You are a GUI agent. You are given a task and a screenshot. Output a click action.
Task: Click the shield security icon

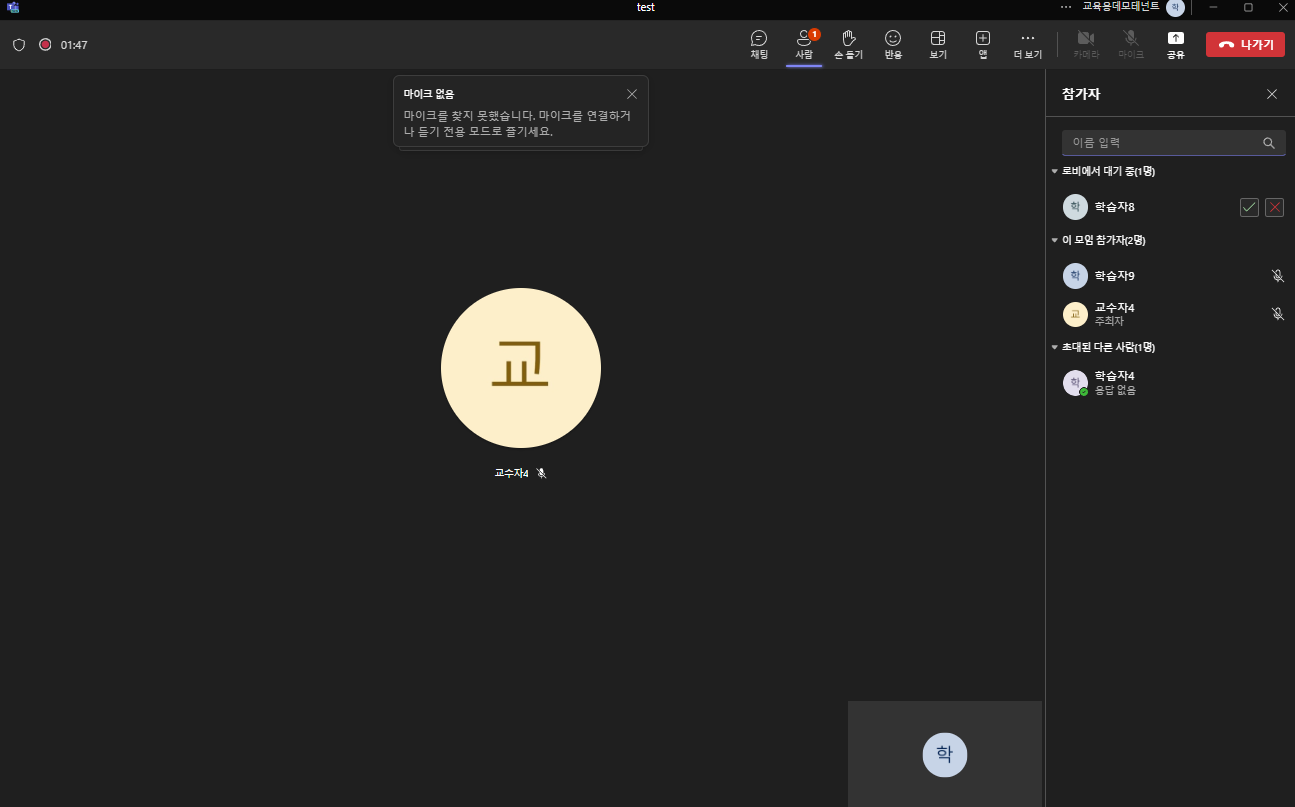[x=18, y=45]
